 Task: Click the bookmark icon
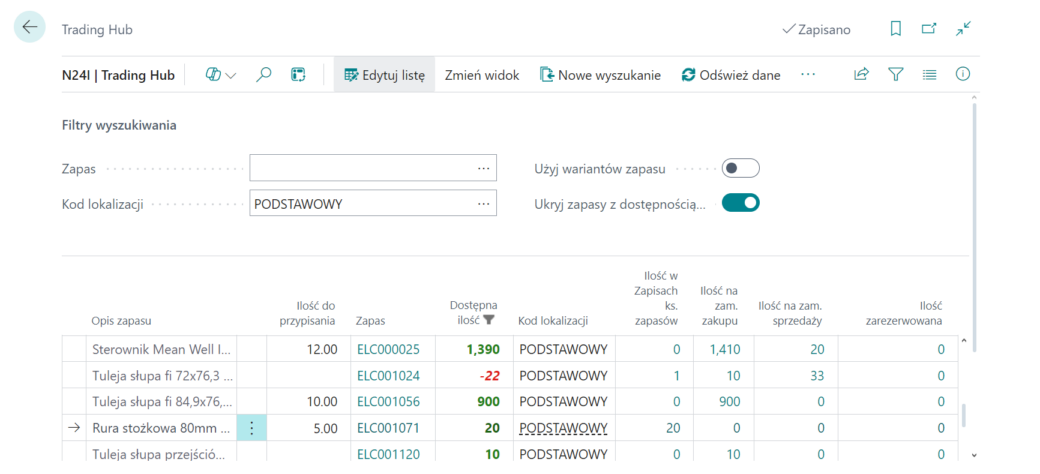tap(895, 29)
